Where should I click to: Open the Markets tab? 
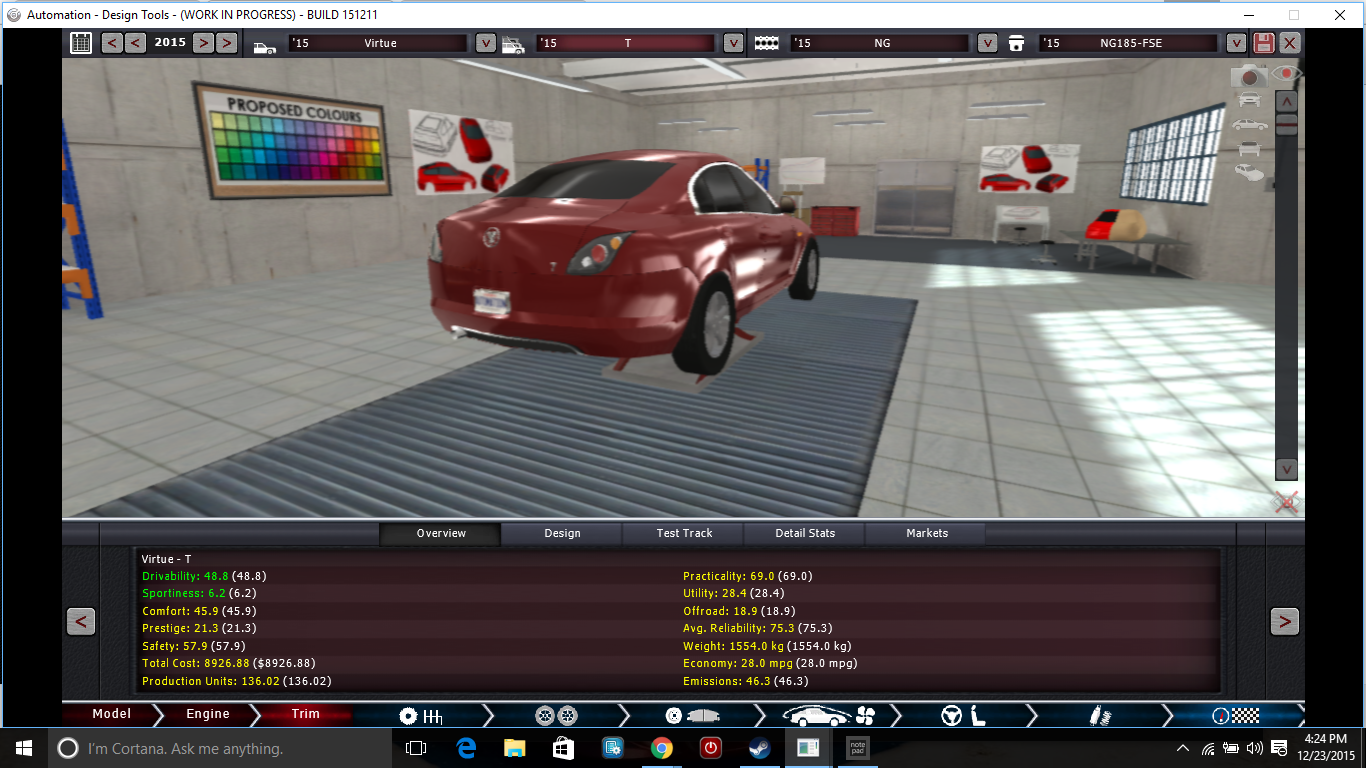927,533
